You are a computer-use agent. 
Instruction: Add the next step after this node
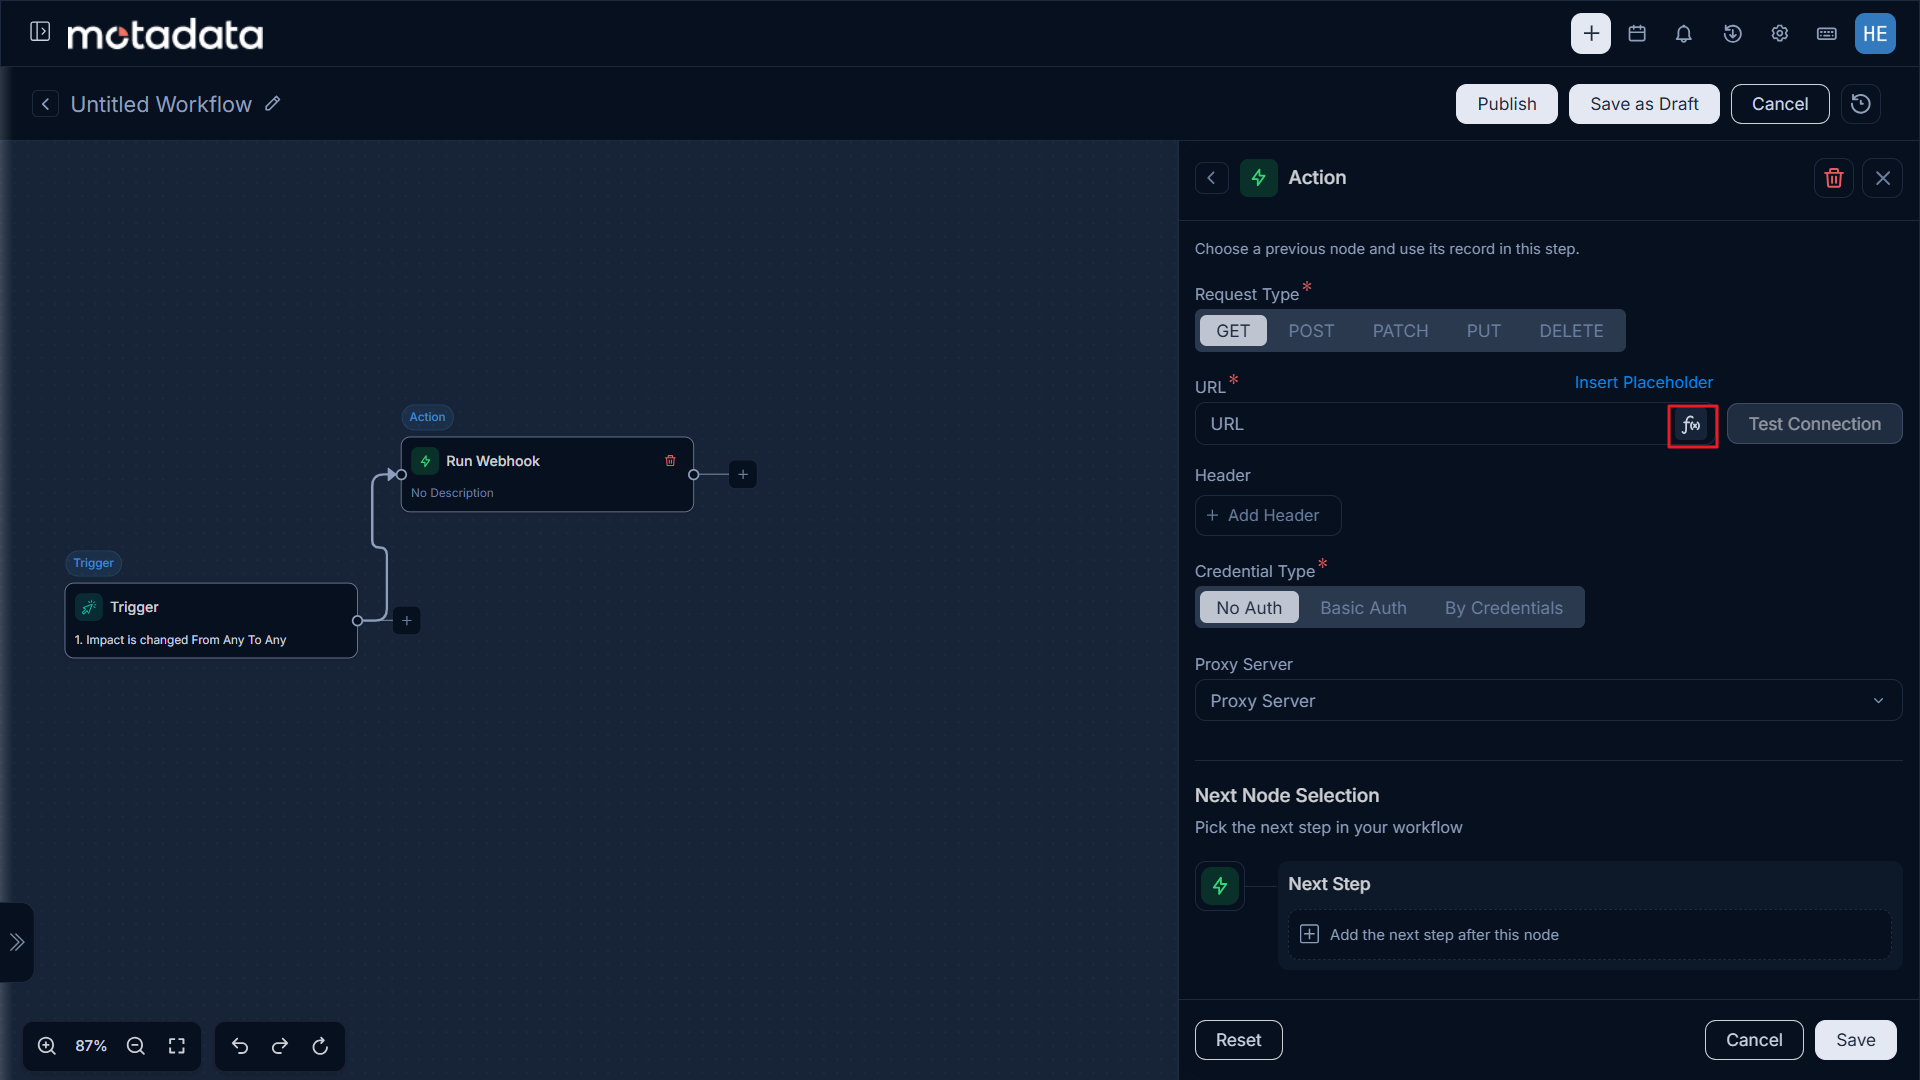[x=1589, y=935]
